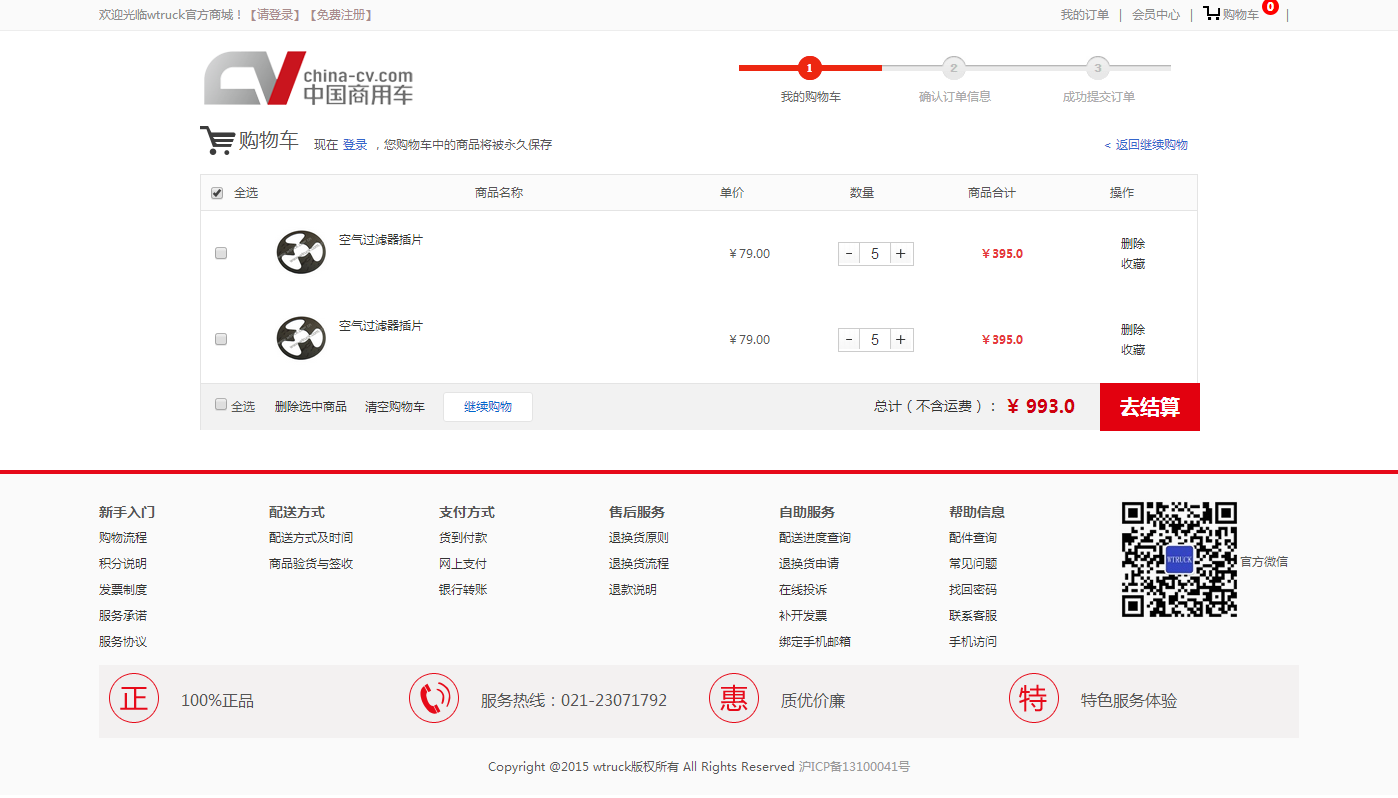Decrease quantity of second item with minus

(x=849, y=340)
